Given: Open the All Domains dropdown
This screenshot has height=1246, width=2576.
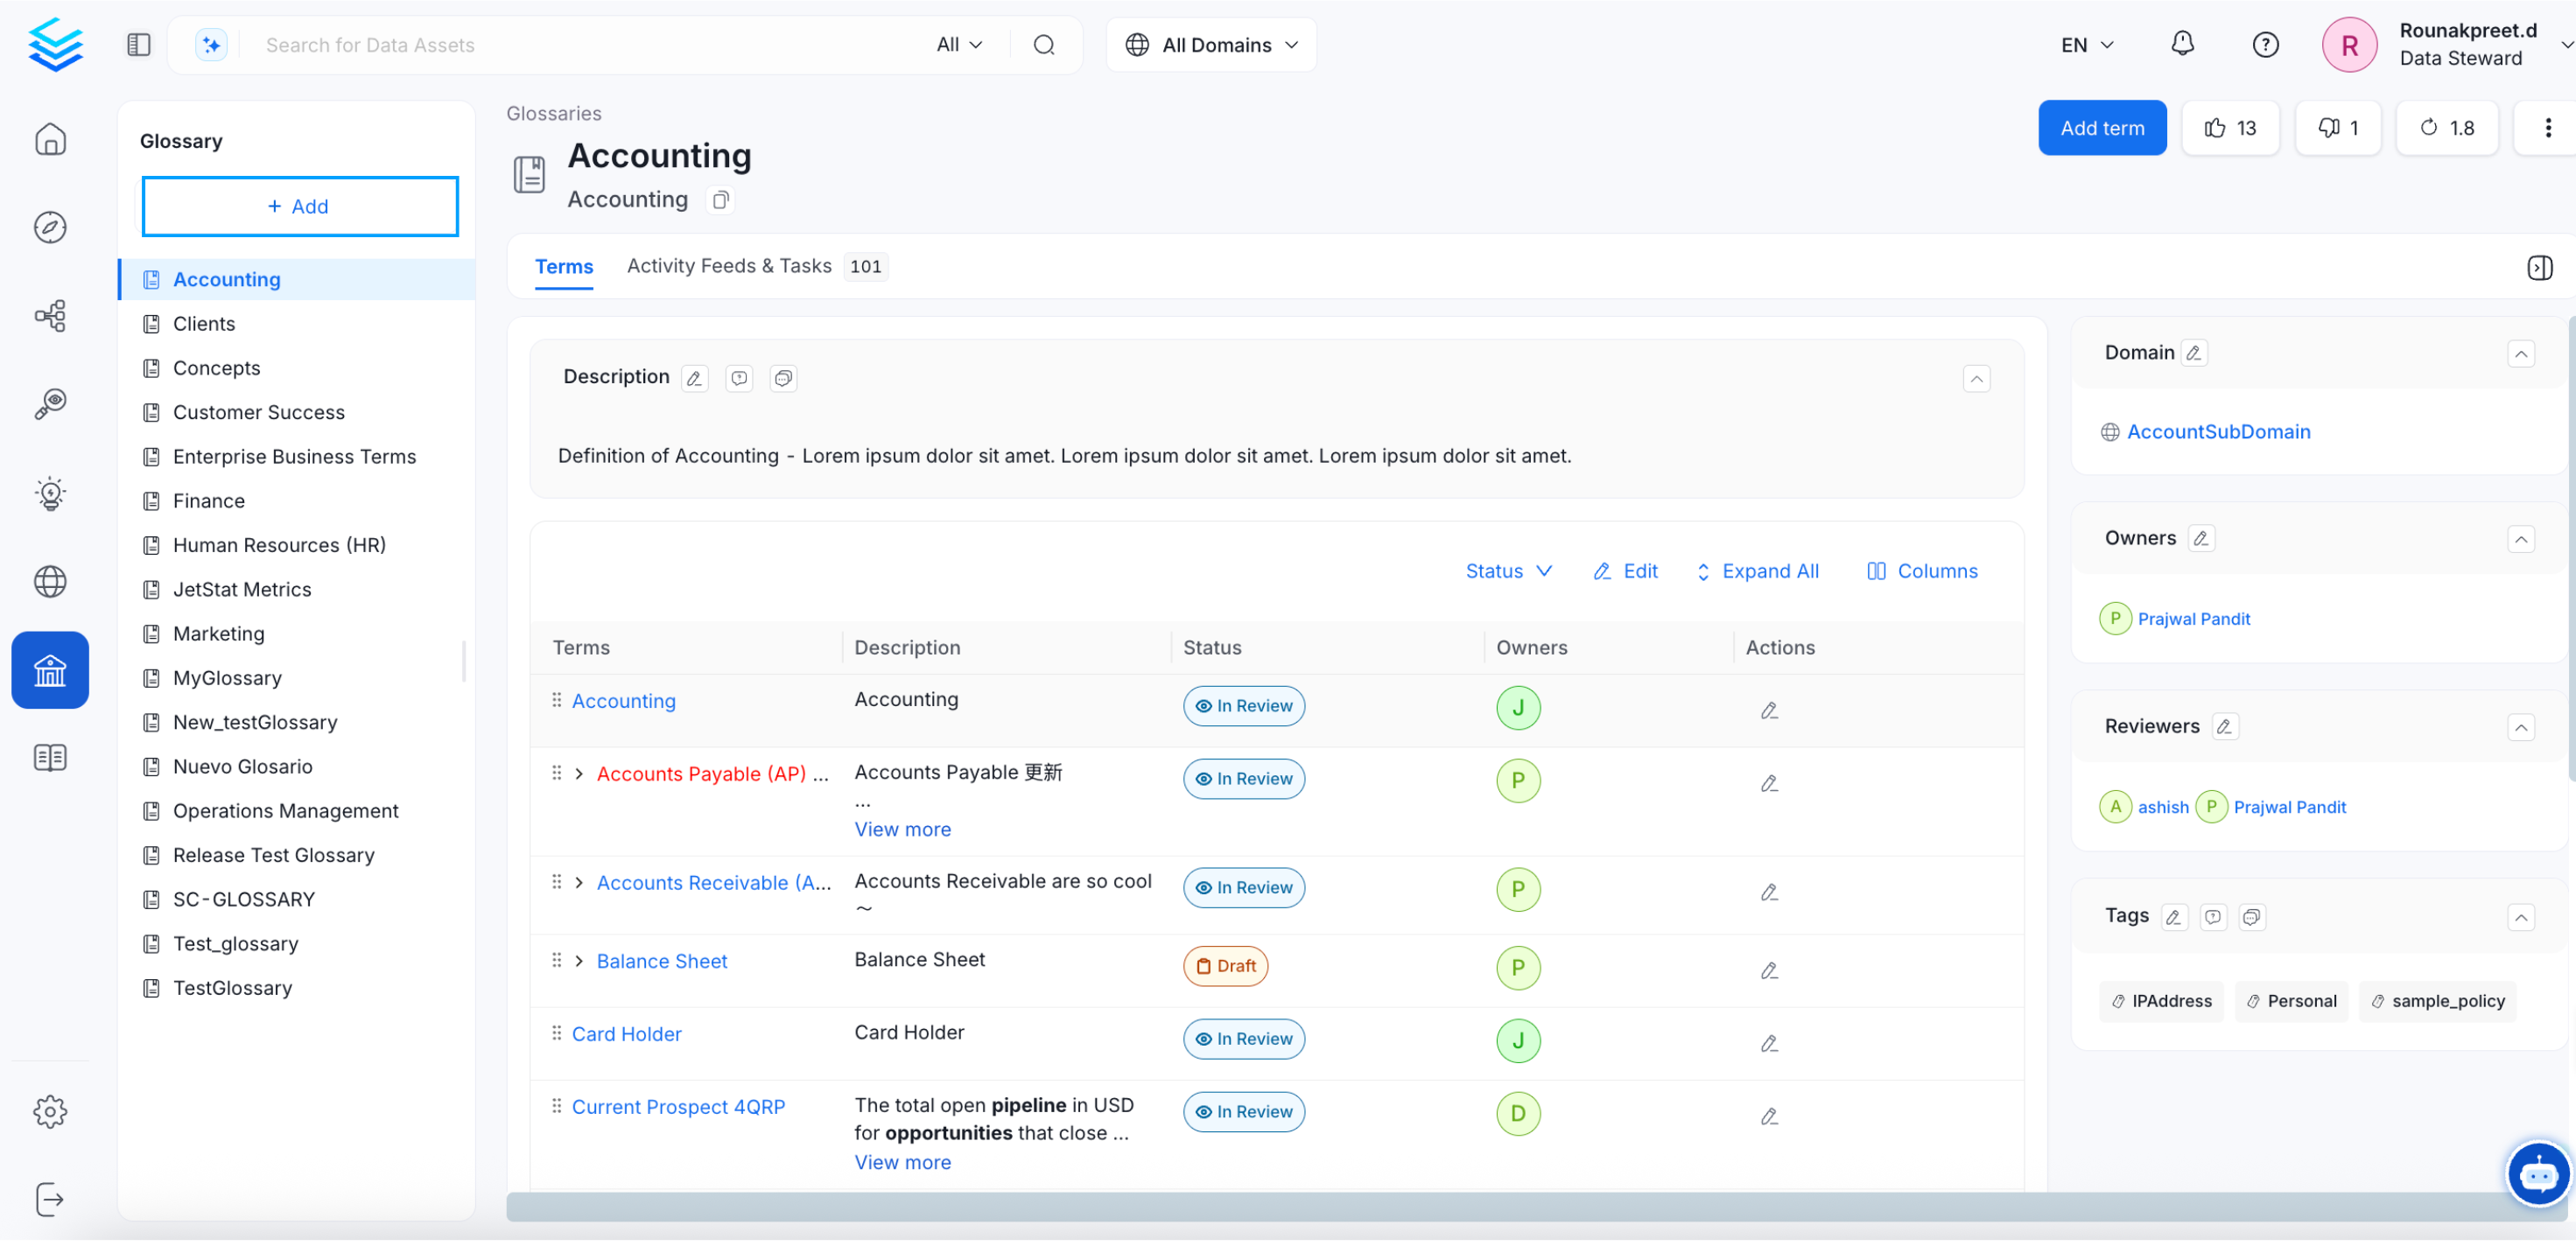Looking at the screenshot, I should pyautogui.click(x=1210, y=45).
